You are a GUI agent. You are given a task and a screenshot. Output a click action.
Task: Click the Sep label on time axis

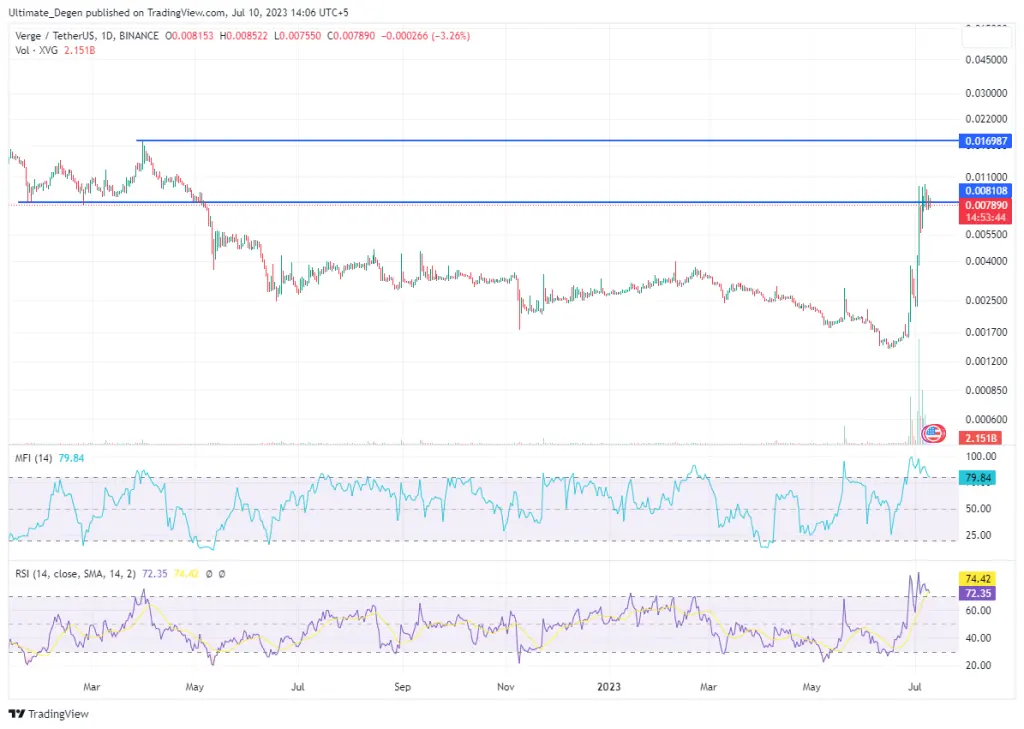coord(402,687)
